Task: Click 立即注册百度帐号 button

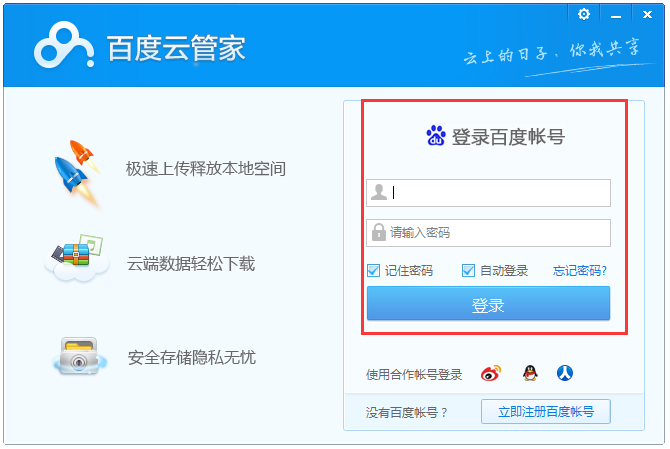Action: click(546, 412)
